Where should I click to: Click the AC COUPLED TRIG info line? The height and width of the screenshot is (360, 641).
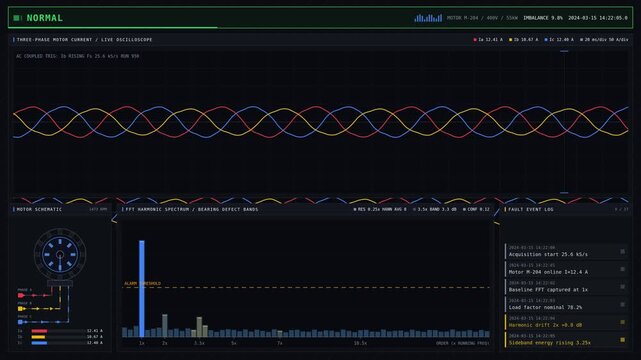click(x=78, y=56)
